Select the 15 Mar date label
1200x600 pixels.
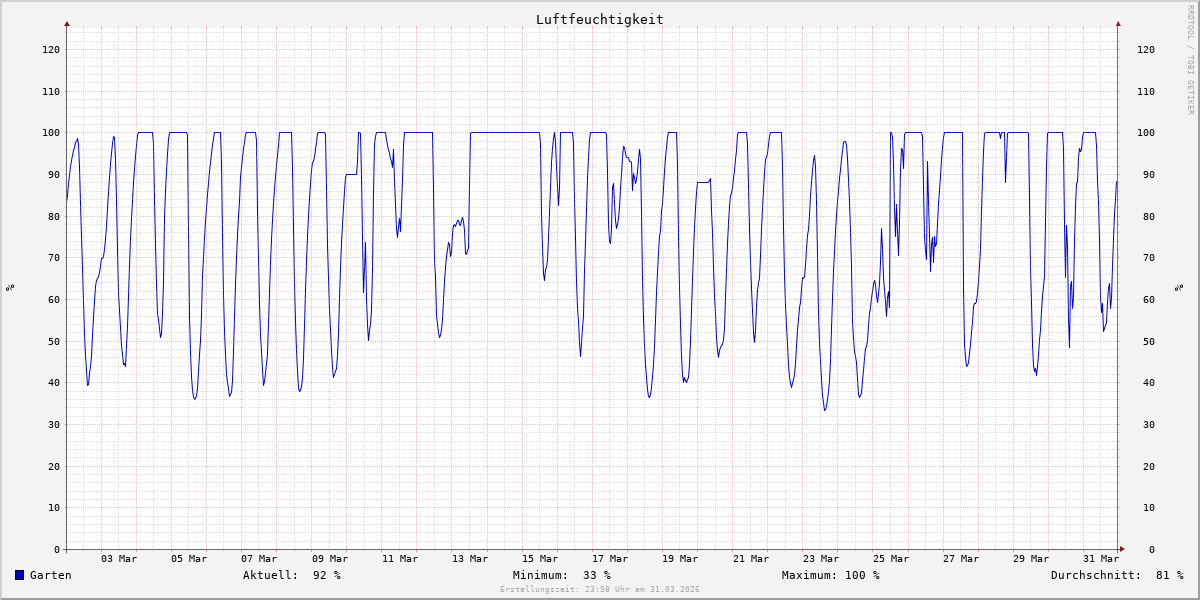(540, 559)
